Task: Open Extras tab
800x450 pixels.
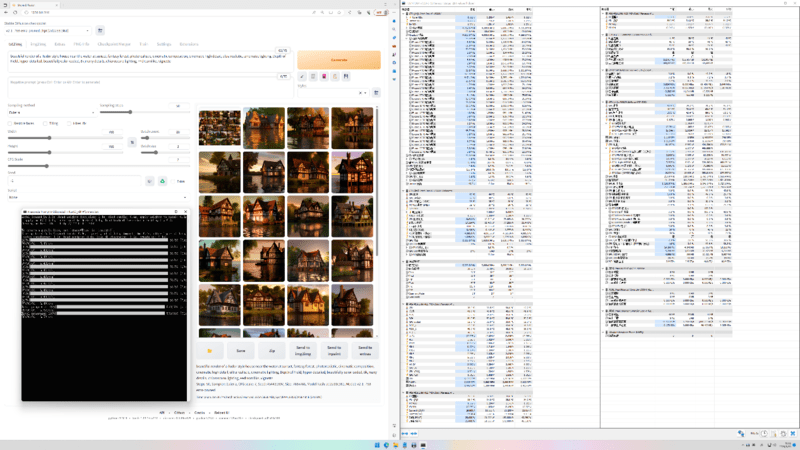Action: coord(60,44)
